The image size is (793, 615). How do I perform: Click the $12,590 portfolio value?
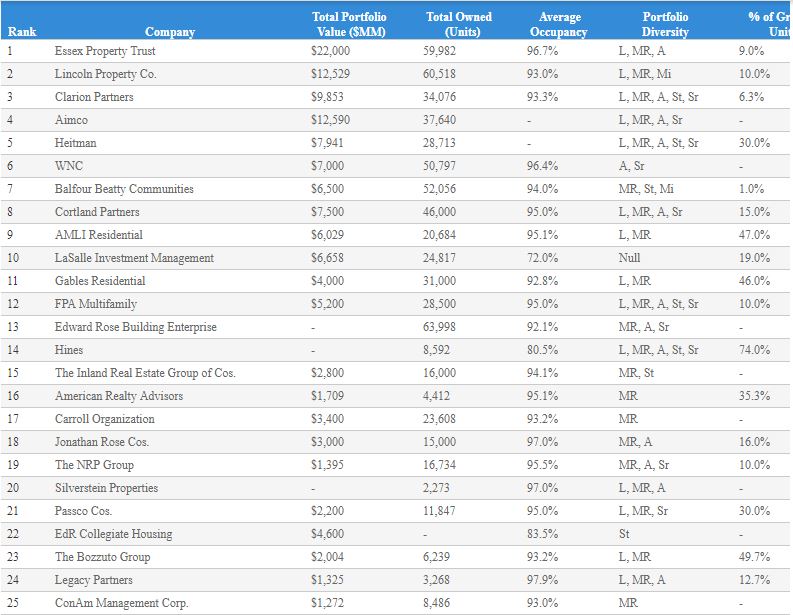point(330,120)
